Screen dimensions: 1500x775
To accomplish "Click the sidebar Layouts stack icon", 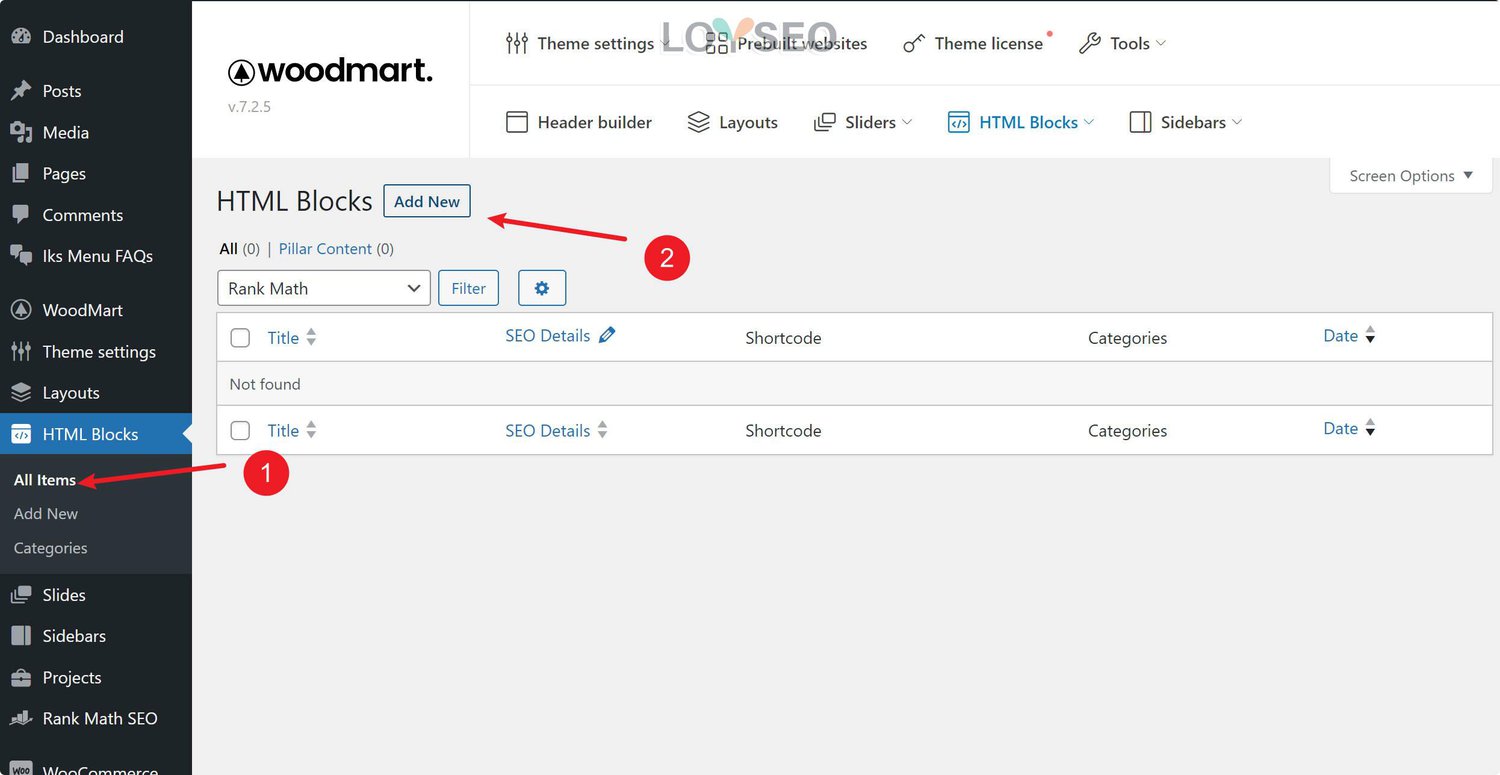I will [x=21, y=393].
